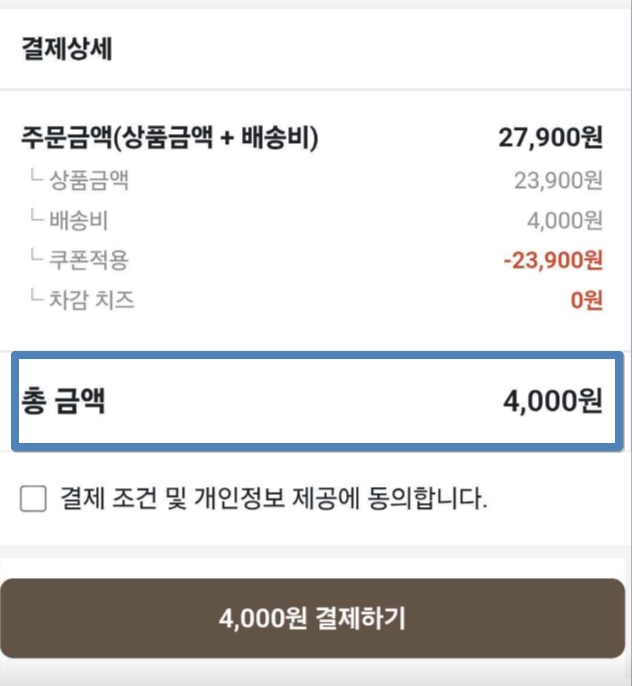Select the 쿠폰적용 row label

pos(88,260)
